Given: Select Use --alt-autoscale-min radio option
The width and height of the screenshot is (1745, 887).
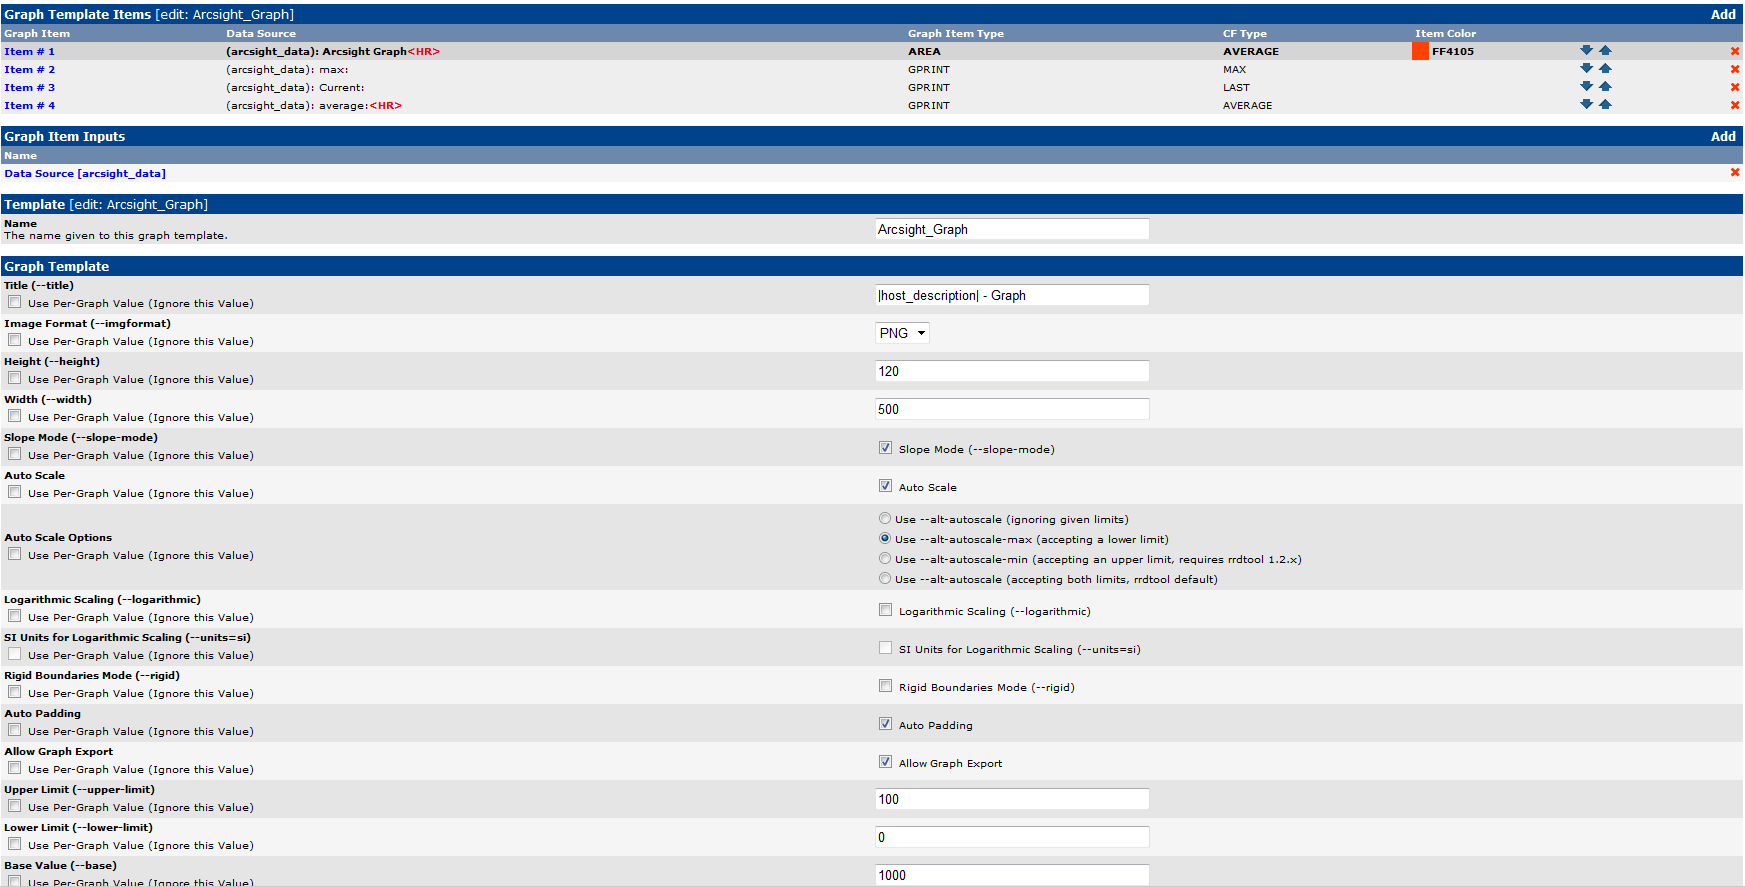Looking at the screenshot, I should (885, 558).
